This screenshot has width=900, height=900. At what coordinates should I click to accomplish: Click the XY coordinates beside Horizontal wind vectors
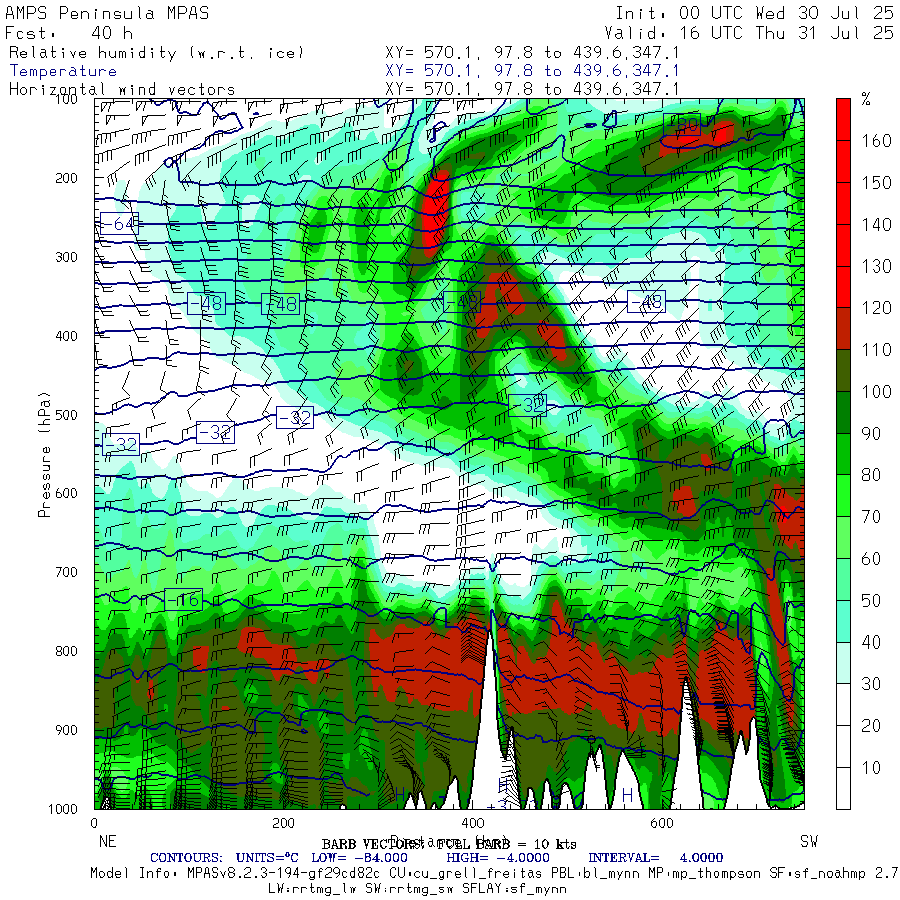[x=532, y=90]
